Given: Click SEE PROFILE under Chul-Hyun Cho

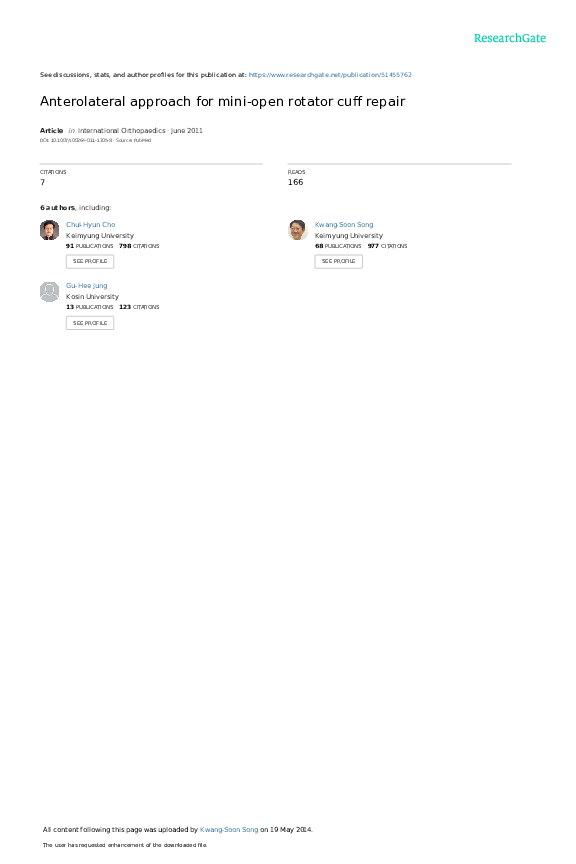Looking at the screenshot, I should [x=90, y=262].
